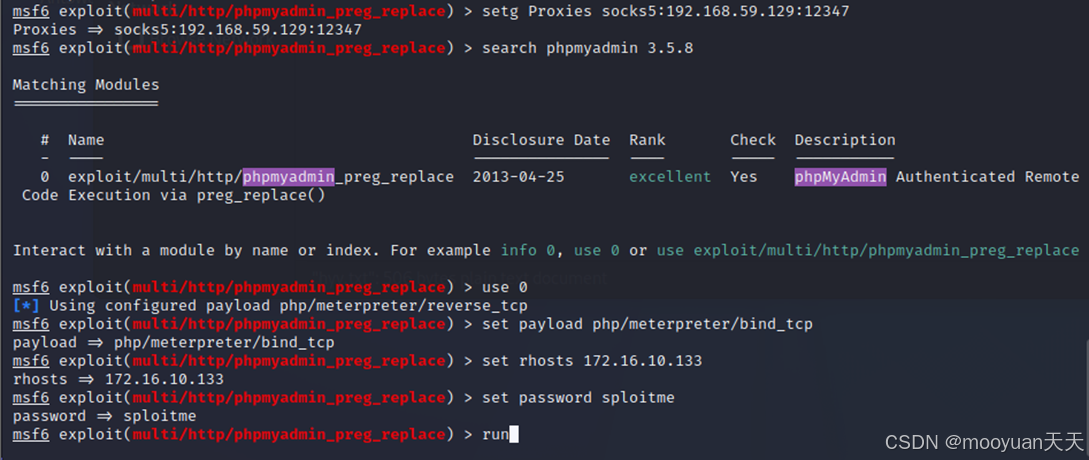Click the highlighted 'phpMyAdmin' in Description column
This screenshot has height=460, width=1089.
coord(840,177)
